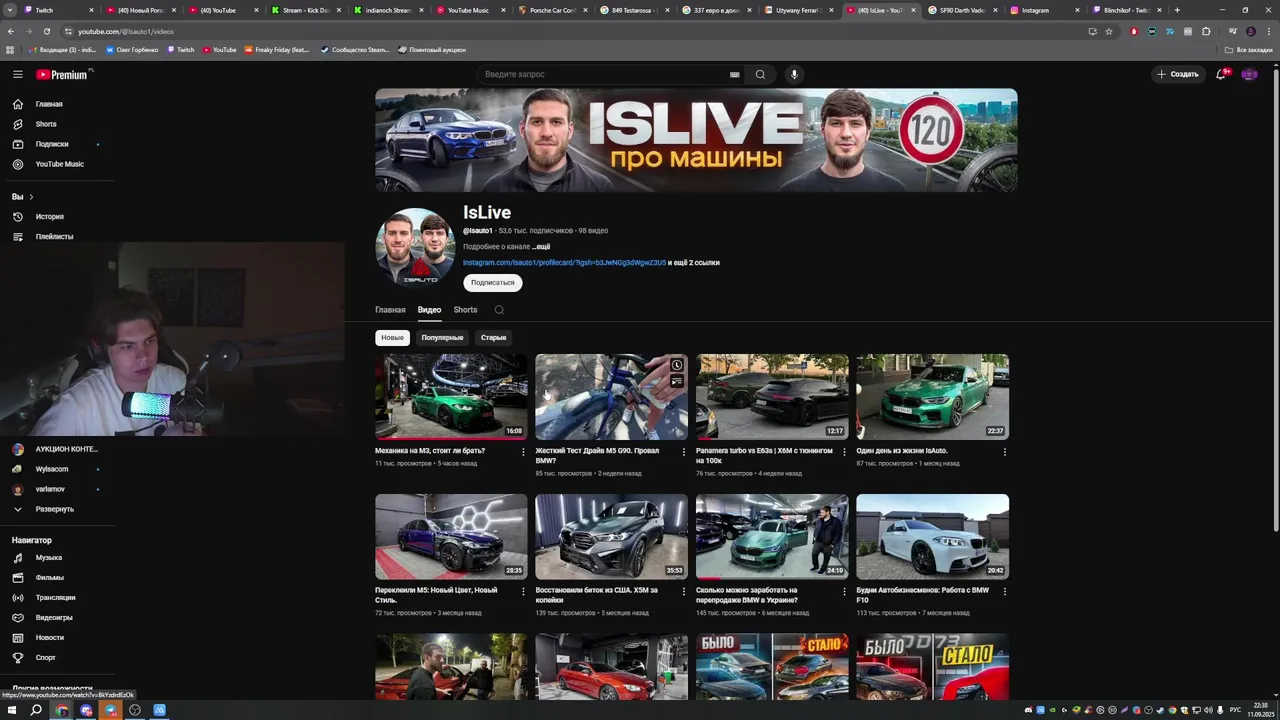Click the Подписаться button
This screenshot has height=720, width=1280.
coord(493,283)
